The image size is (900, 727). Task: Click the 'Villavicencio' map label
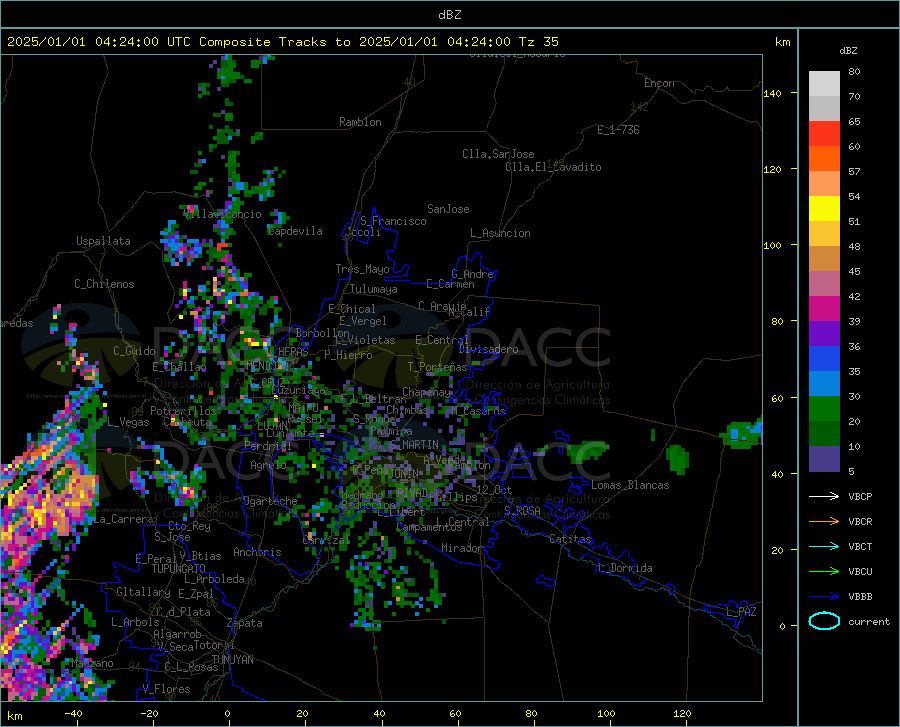click(222, 214)
